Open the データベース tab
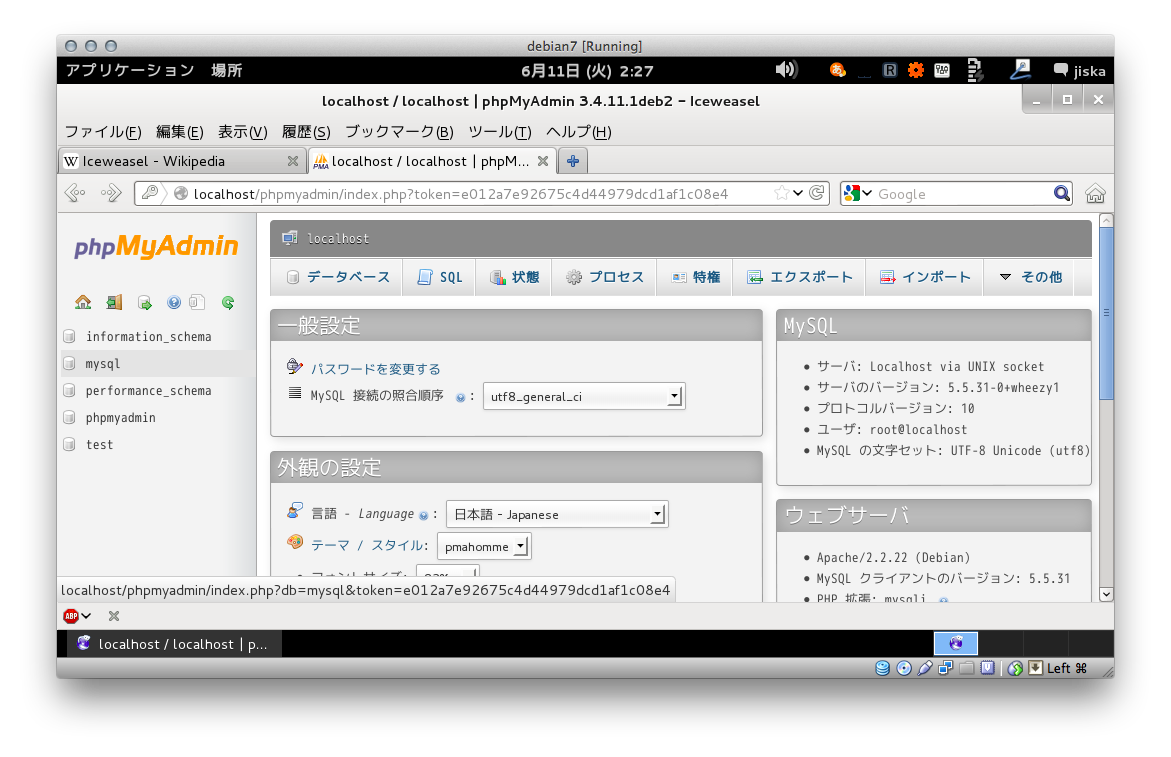The height and width of the screenshot is (757, 1171). pos(338,277)
